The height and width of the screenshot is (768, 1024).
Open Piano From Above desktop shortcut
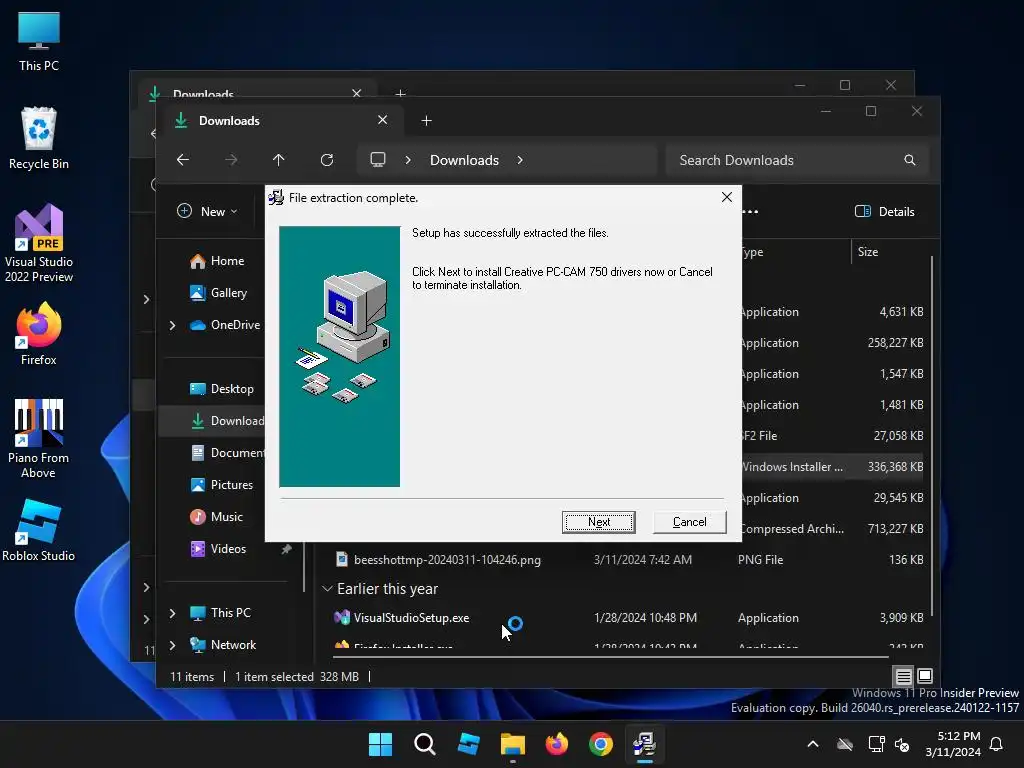coord(39,438)
